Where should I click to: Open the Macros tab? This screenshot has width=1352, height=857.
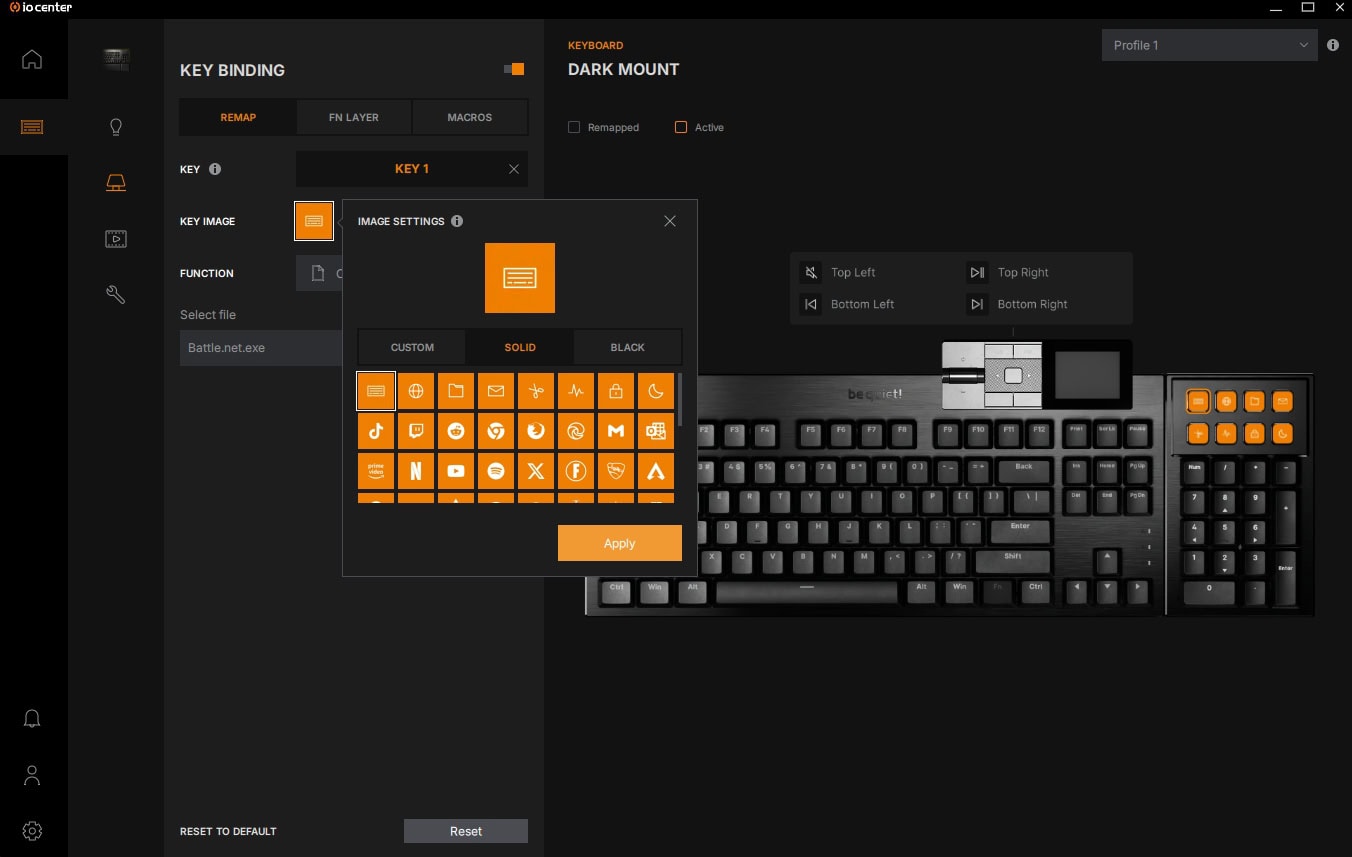469,117
